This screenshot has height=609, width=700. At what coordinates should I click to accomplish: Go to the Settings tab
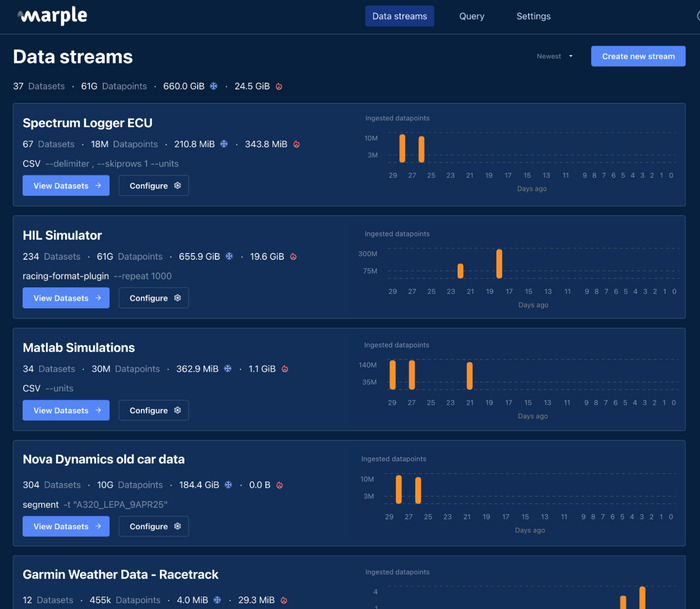[x=533, y=16]
